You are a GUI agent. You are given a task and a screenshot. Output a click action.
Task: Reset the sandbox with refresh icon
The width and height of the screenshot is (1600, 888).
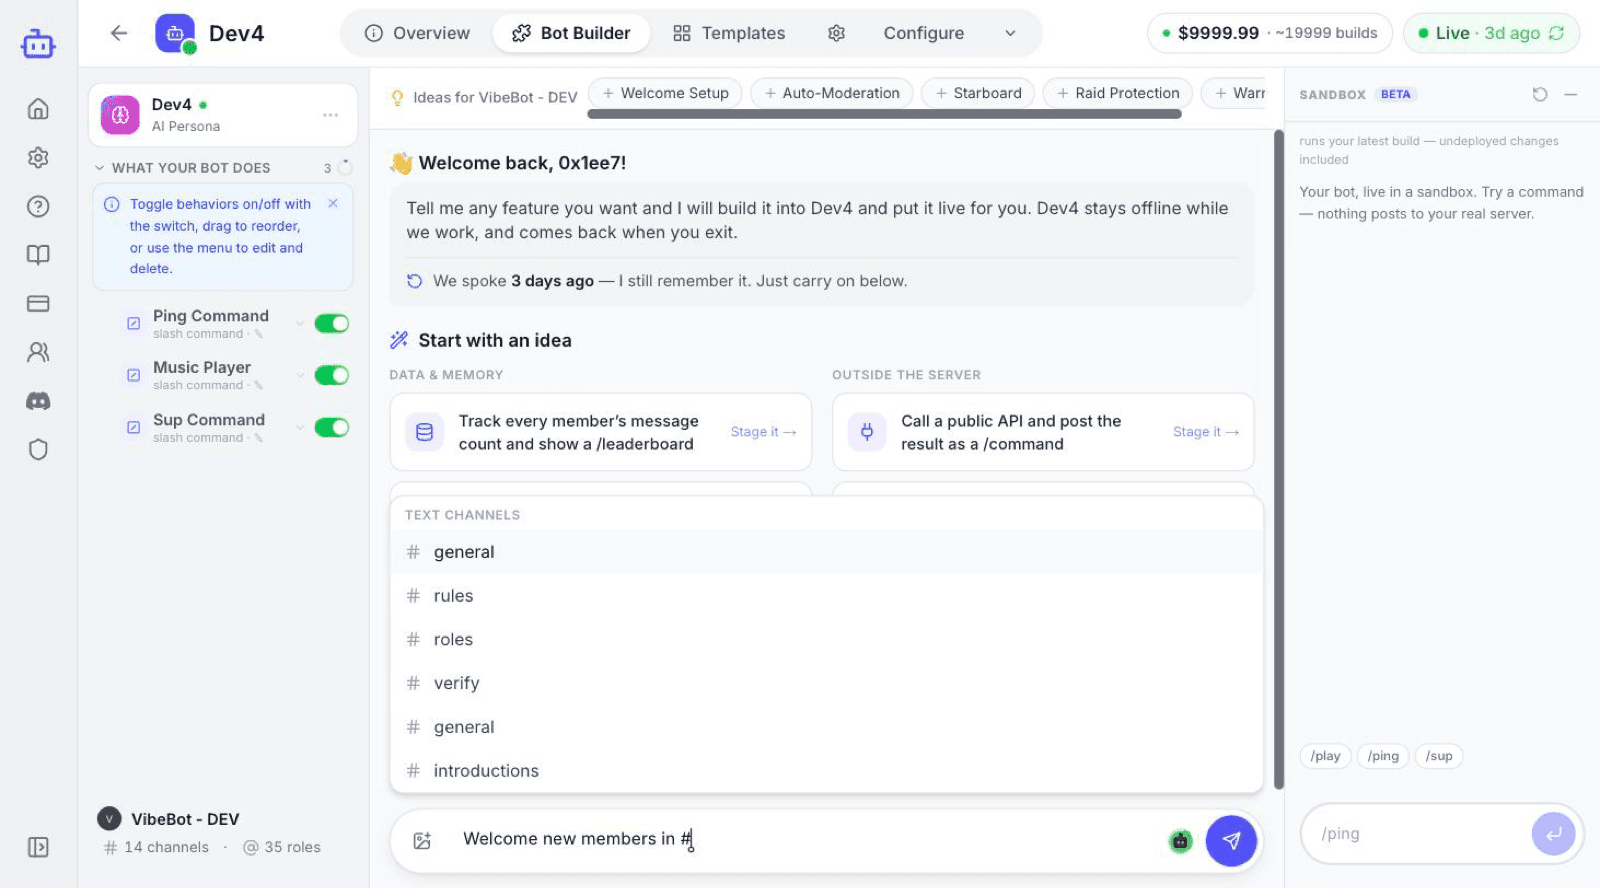coord(1540,94)
